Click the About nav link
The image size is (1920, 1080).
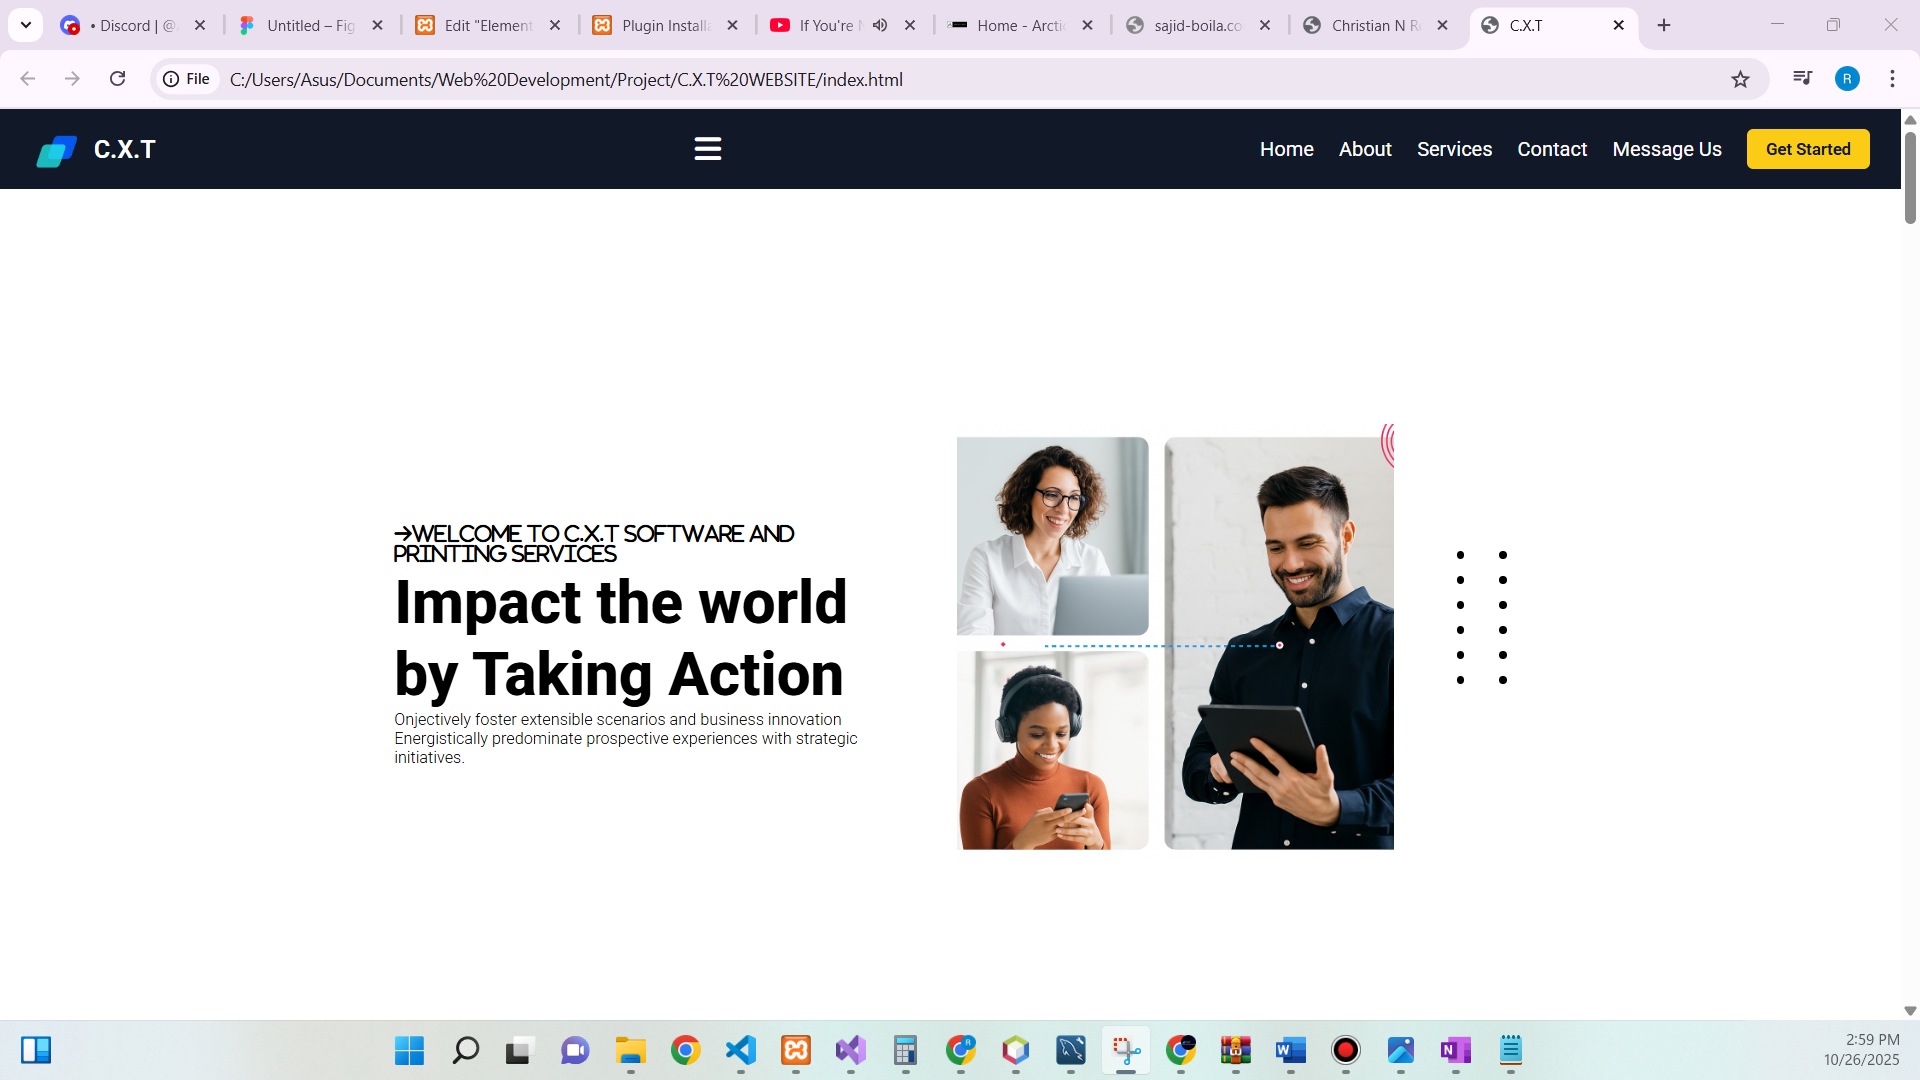(1365, 149)
